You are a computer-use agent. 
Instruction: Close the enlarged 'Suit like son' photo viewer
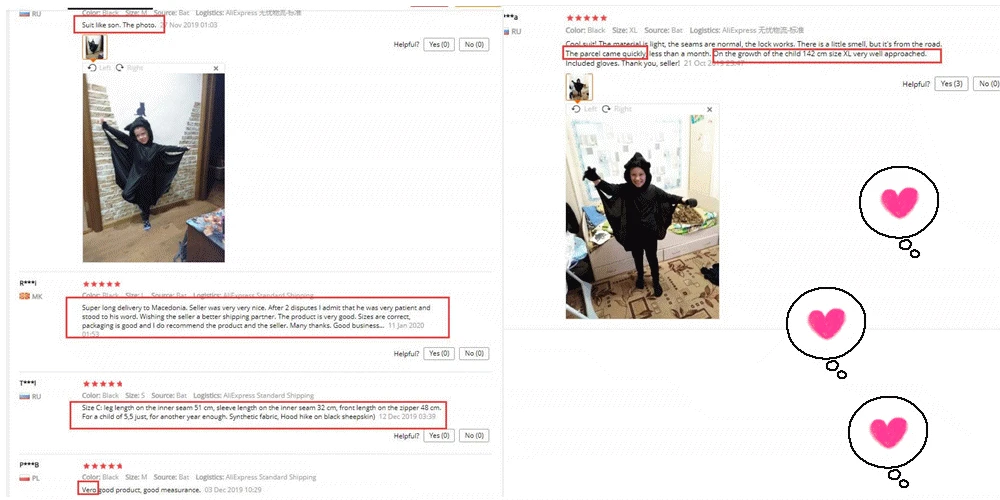(216, 68)
